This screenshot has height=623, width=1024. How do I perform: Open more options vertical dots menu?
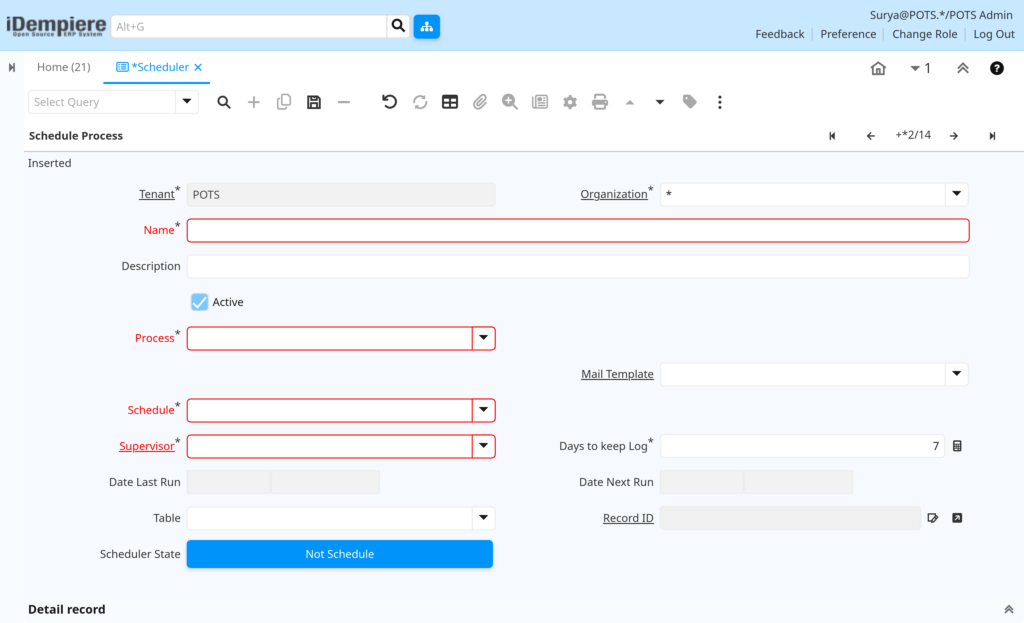click(x=720, y=102)
